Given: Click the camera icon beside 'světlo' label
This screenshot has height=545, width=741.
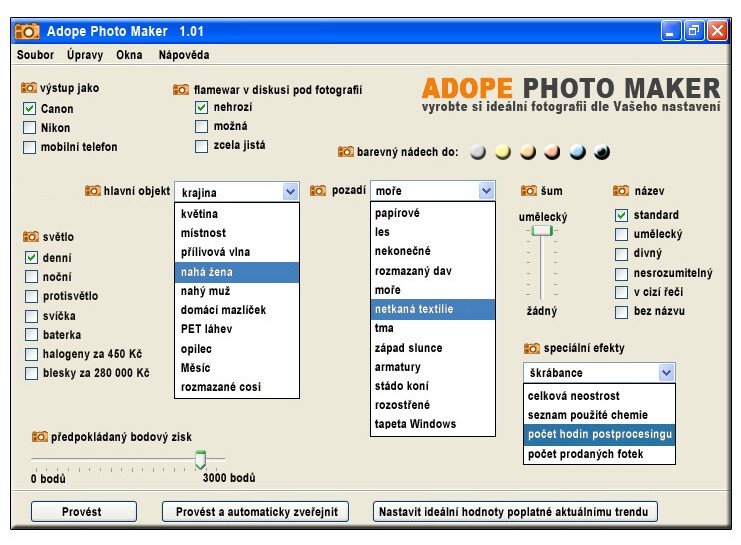Looking at the screenshot, I should click(x=30, y=237).
